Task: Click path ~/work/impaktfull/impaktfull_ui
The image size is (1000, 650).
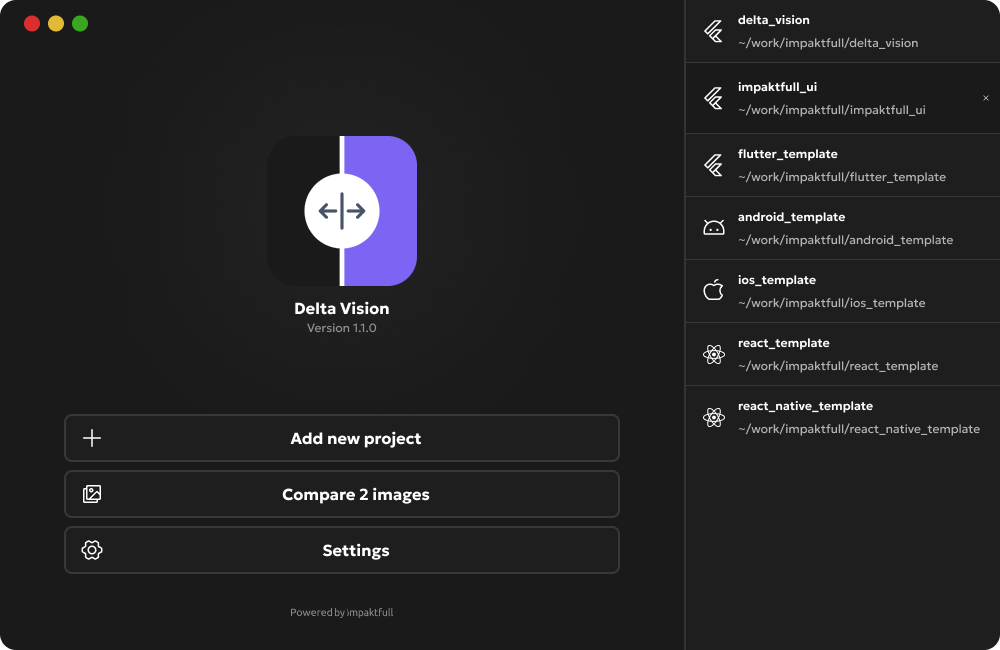Action: 832,110
